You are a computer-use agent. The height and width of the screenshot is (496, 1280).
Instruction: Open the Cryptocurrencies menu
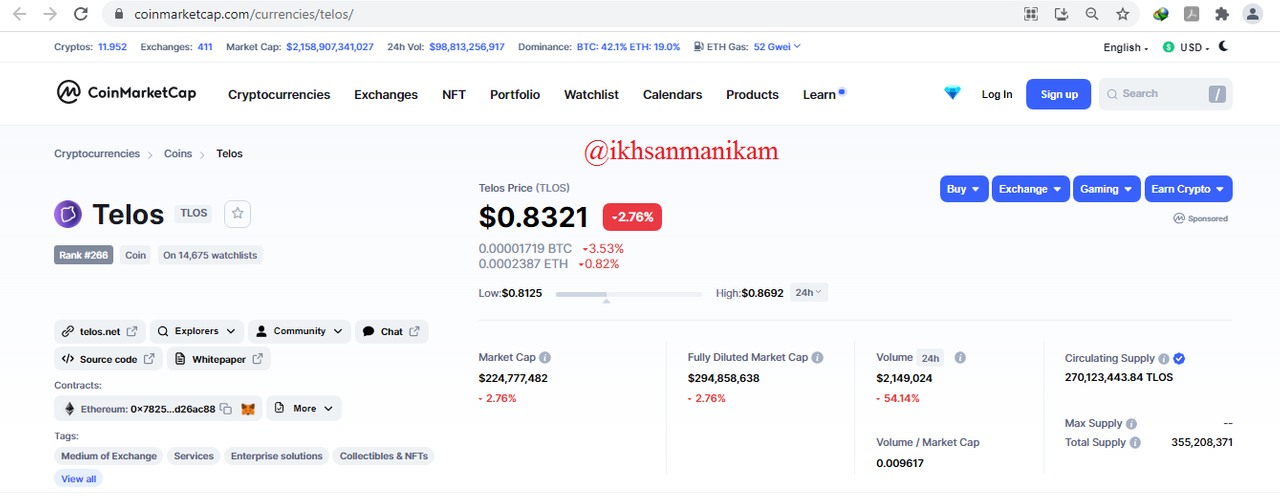[279, 94]
